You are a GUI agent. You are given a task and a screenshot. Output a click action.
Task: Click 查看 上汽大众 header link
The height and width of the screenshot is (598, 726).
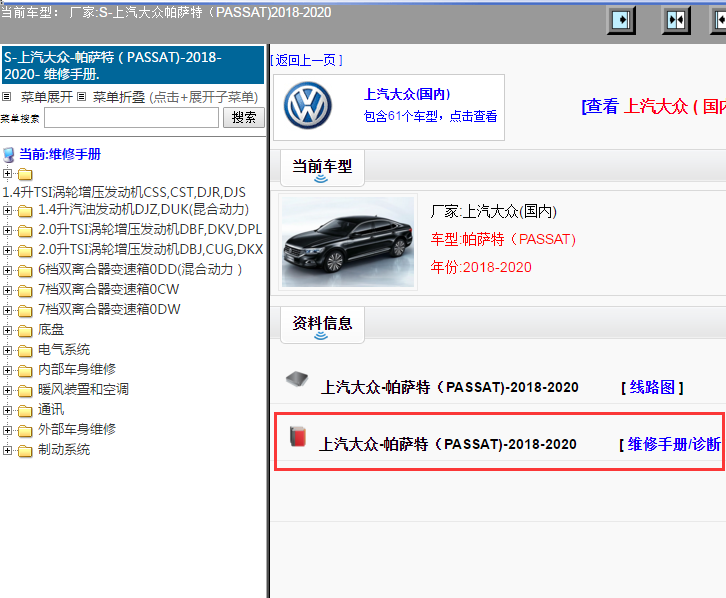pos(654,106)
